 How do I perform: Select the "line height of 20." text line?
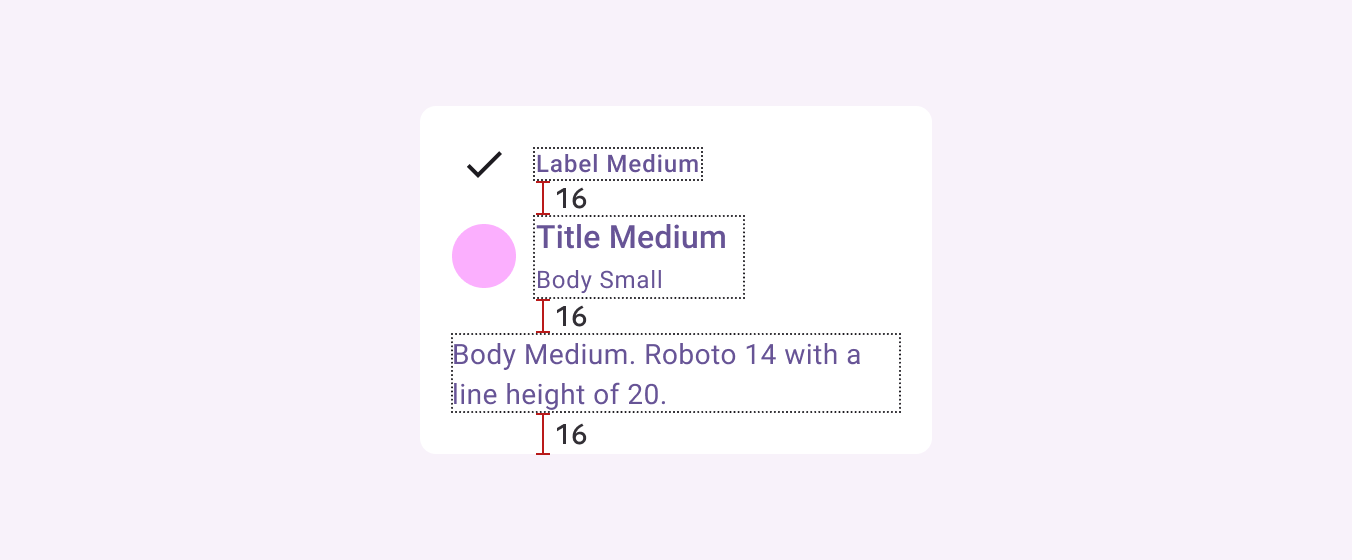tap(559, 395)
